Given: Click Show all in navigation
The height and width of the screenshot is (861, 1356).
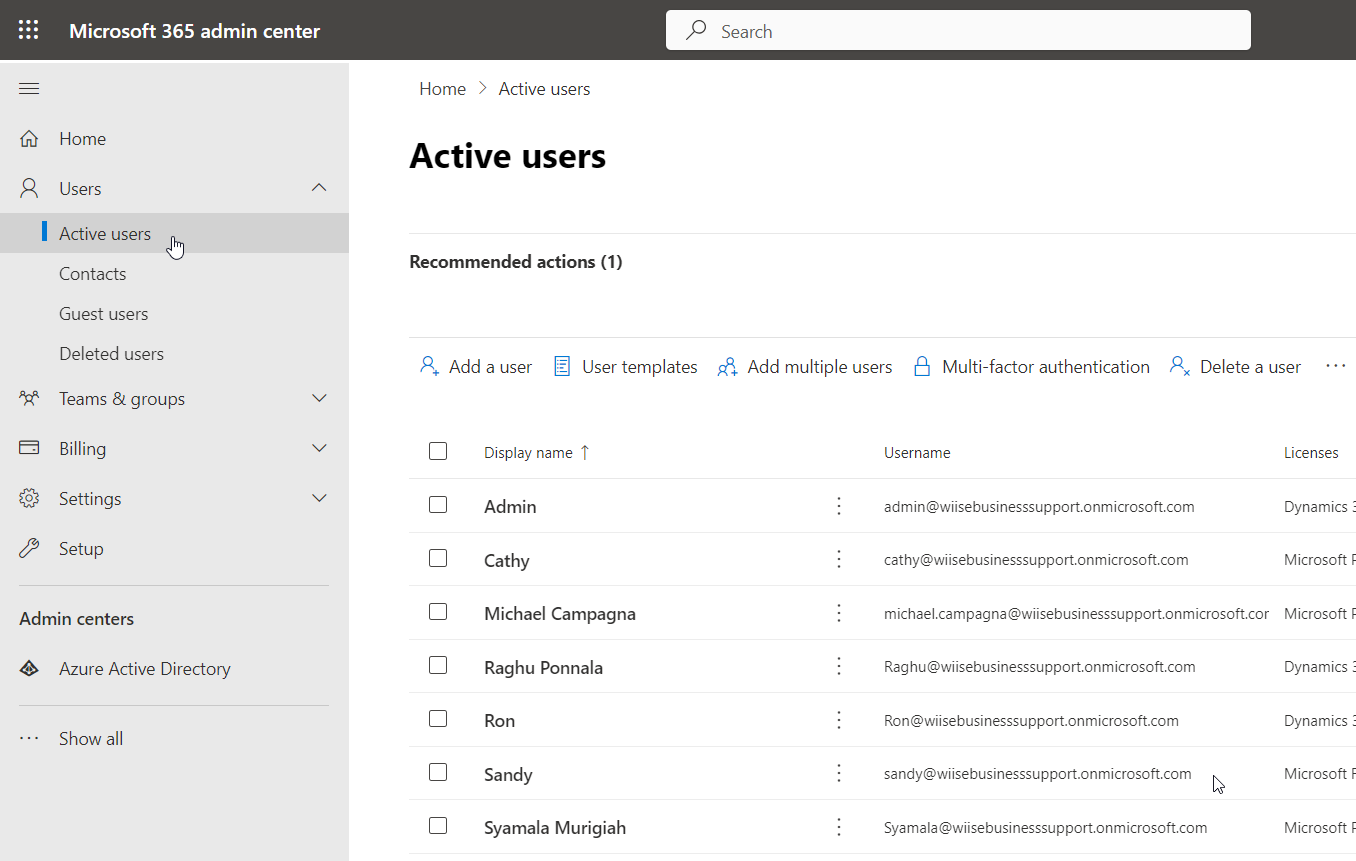Looking at the screenshot, I should point(91,739).
